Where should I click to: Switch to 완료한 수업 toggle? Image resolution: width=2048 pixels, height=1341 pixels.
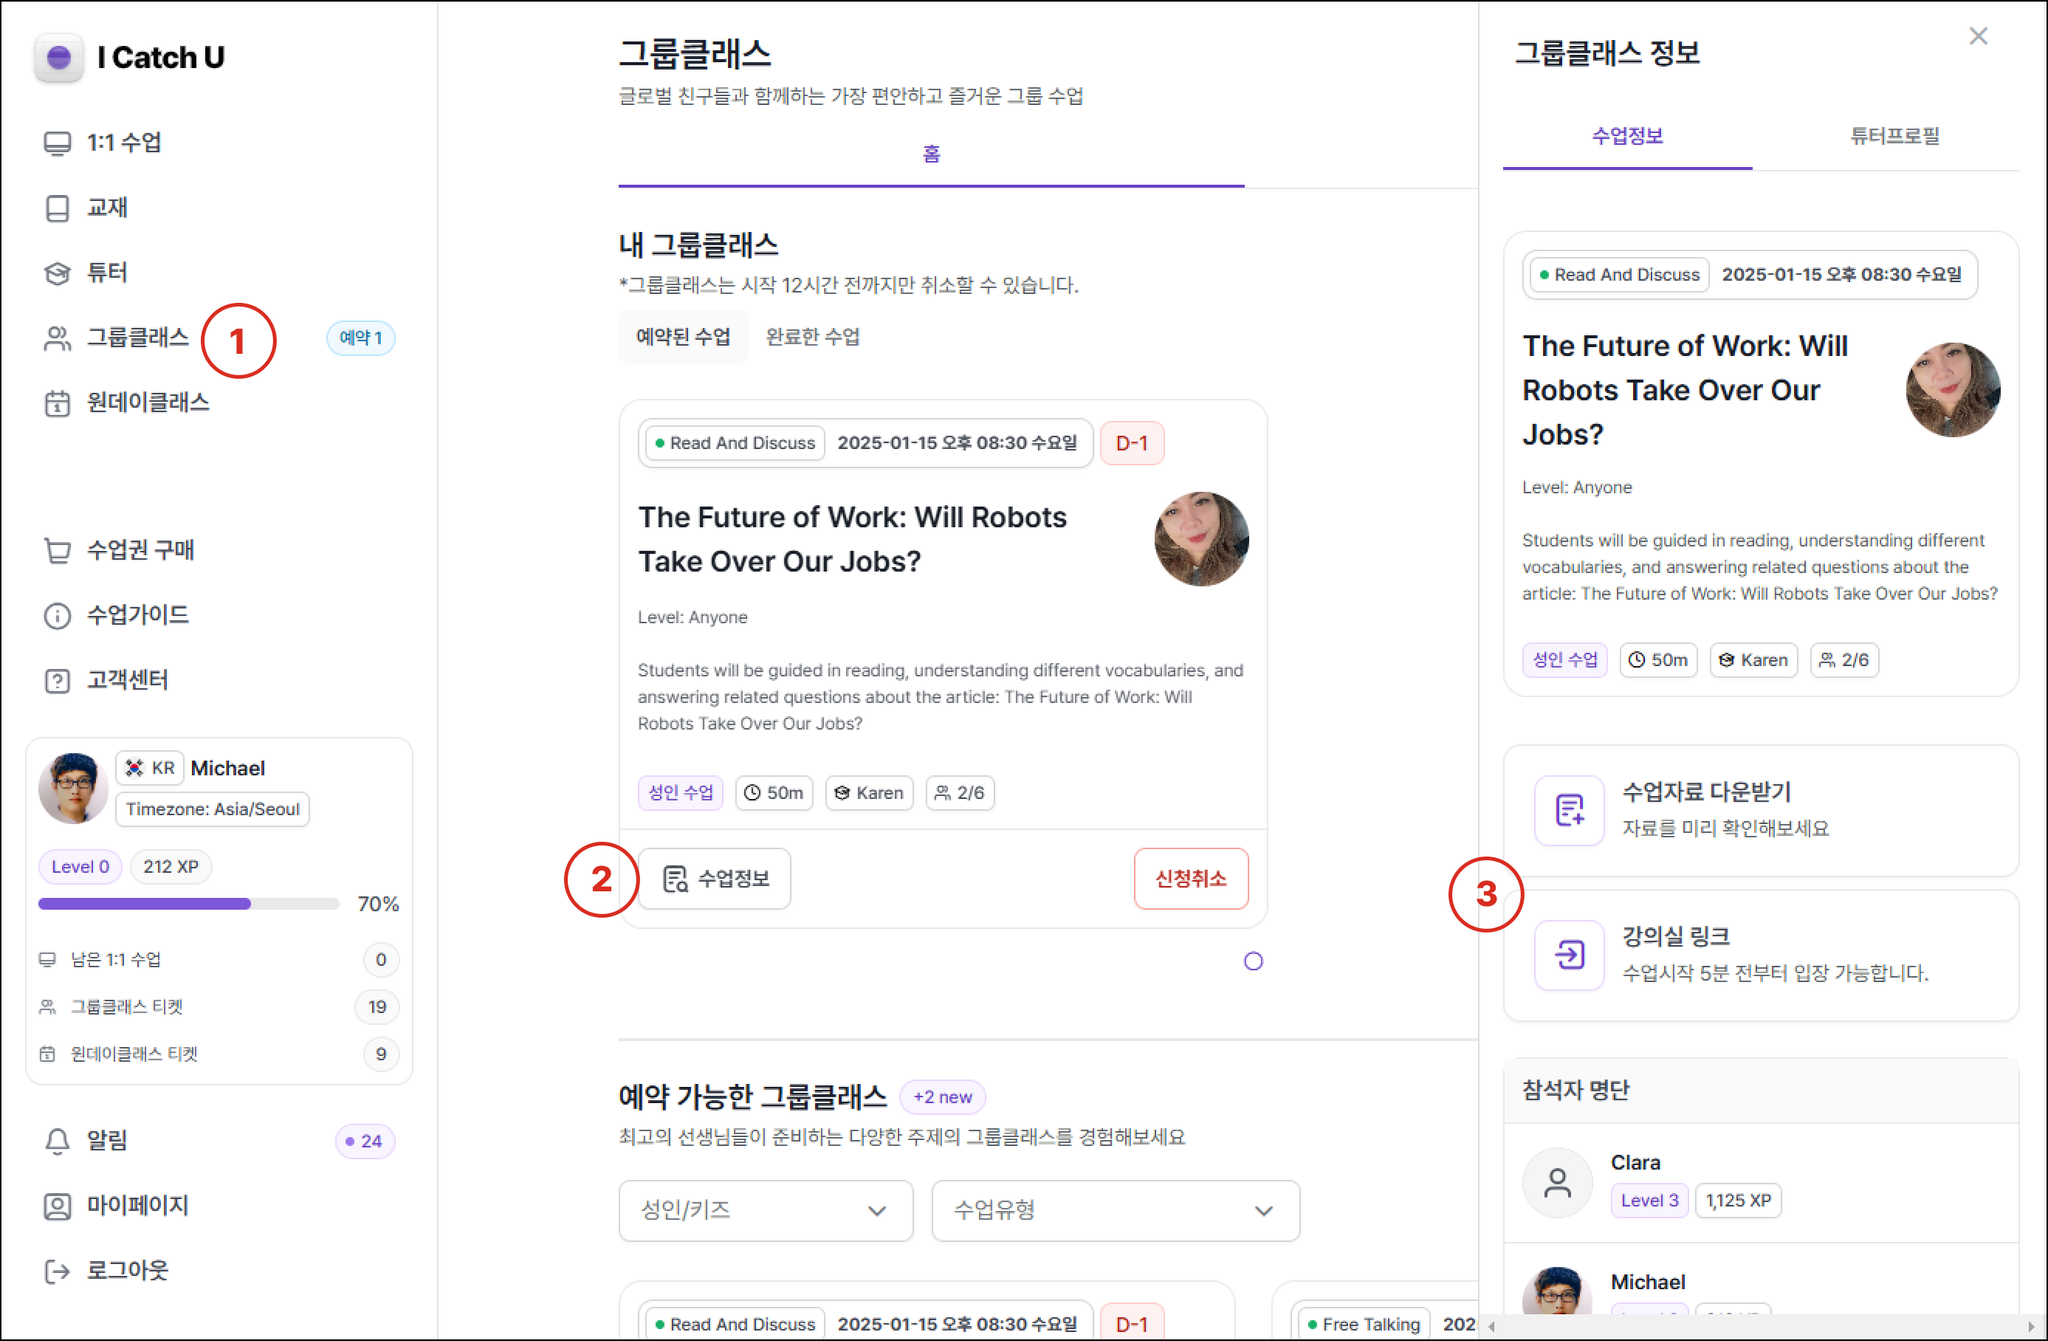(x=812, y=337)
